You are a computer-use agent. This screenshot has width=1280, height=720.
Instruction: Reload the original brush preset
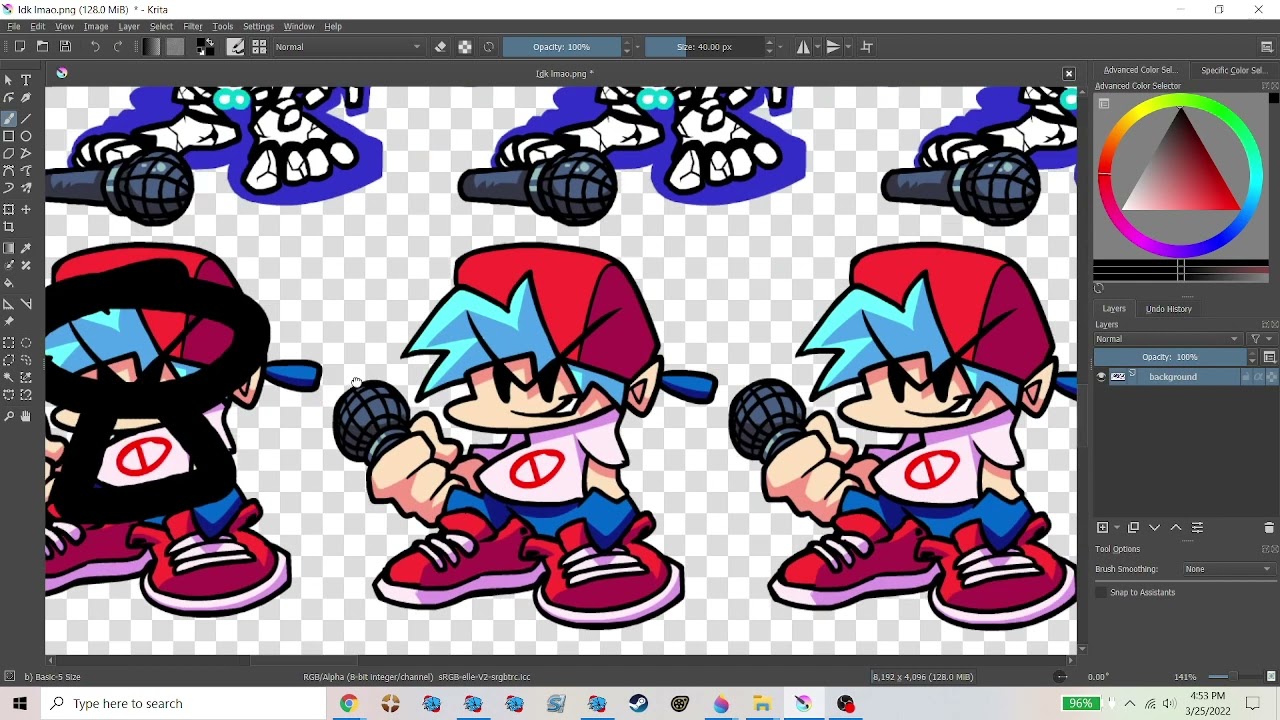pos(489,47)
